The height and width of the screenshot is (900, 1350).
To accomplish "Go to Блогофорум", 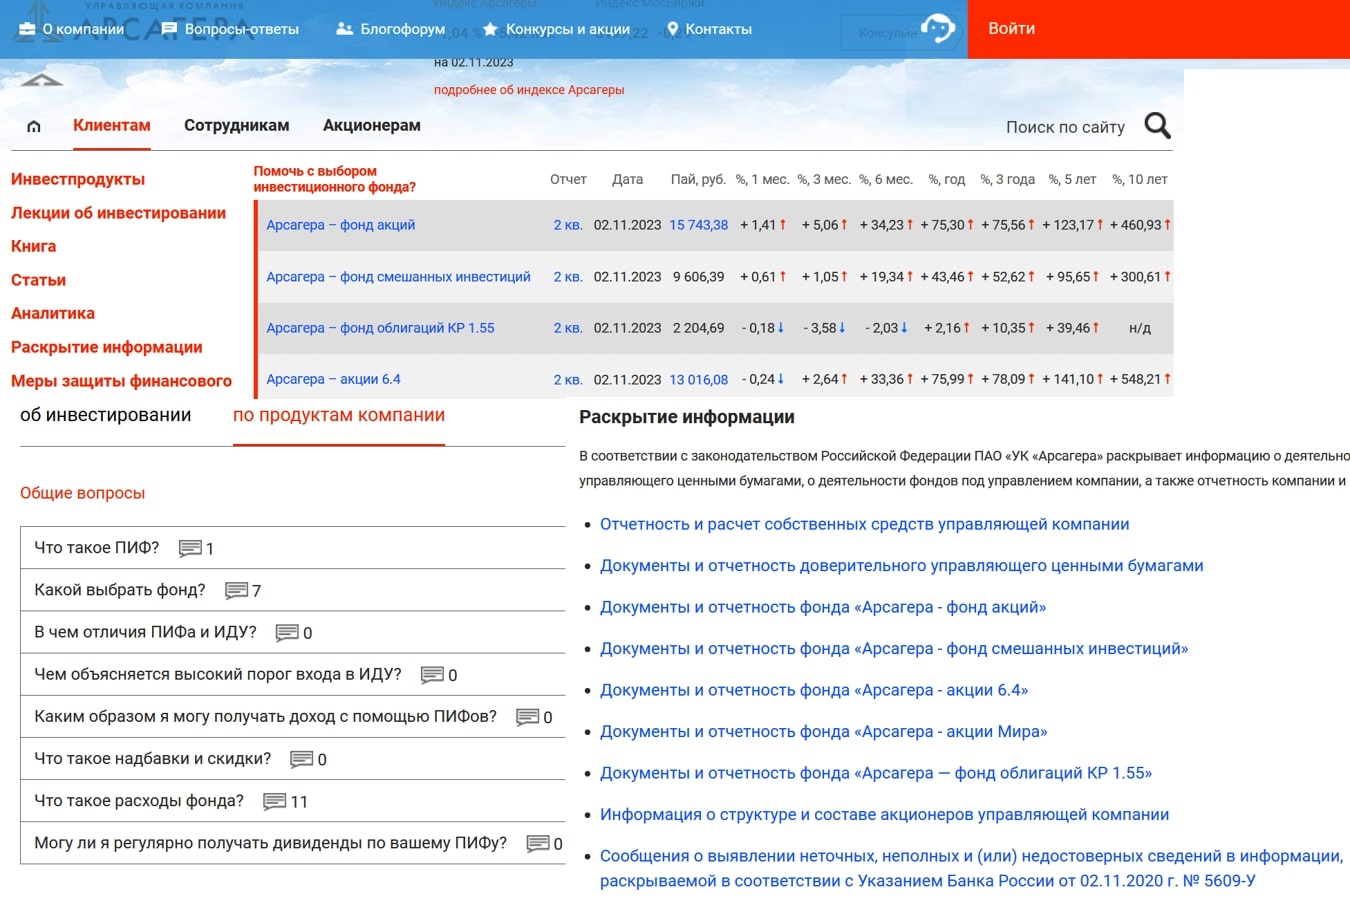I will pos(403,29).
